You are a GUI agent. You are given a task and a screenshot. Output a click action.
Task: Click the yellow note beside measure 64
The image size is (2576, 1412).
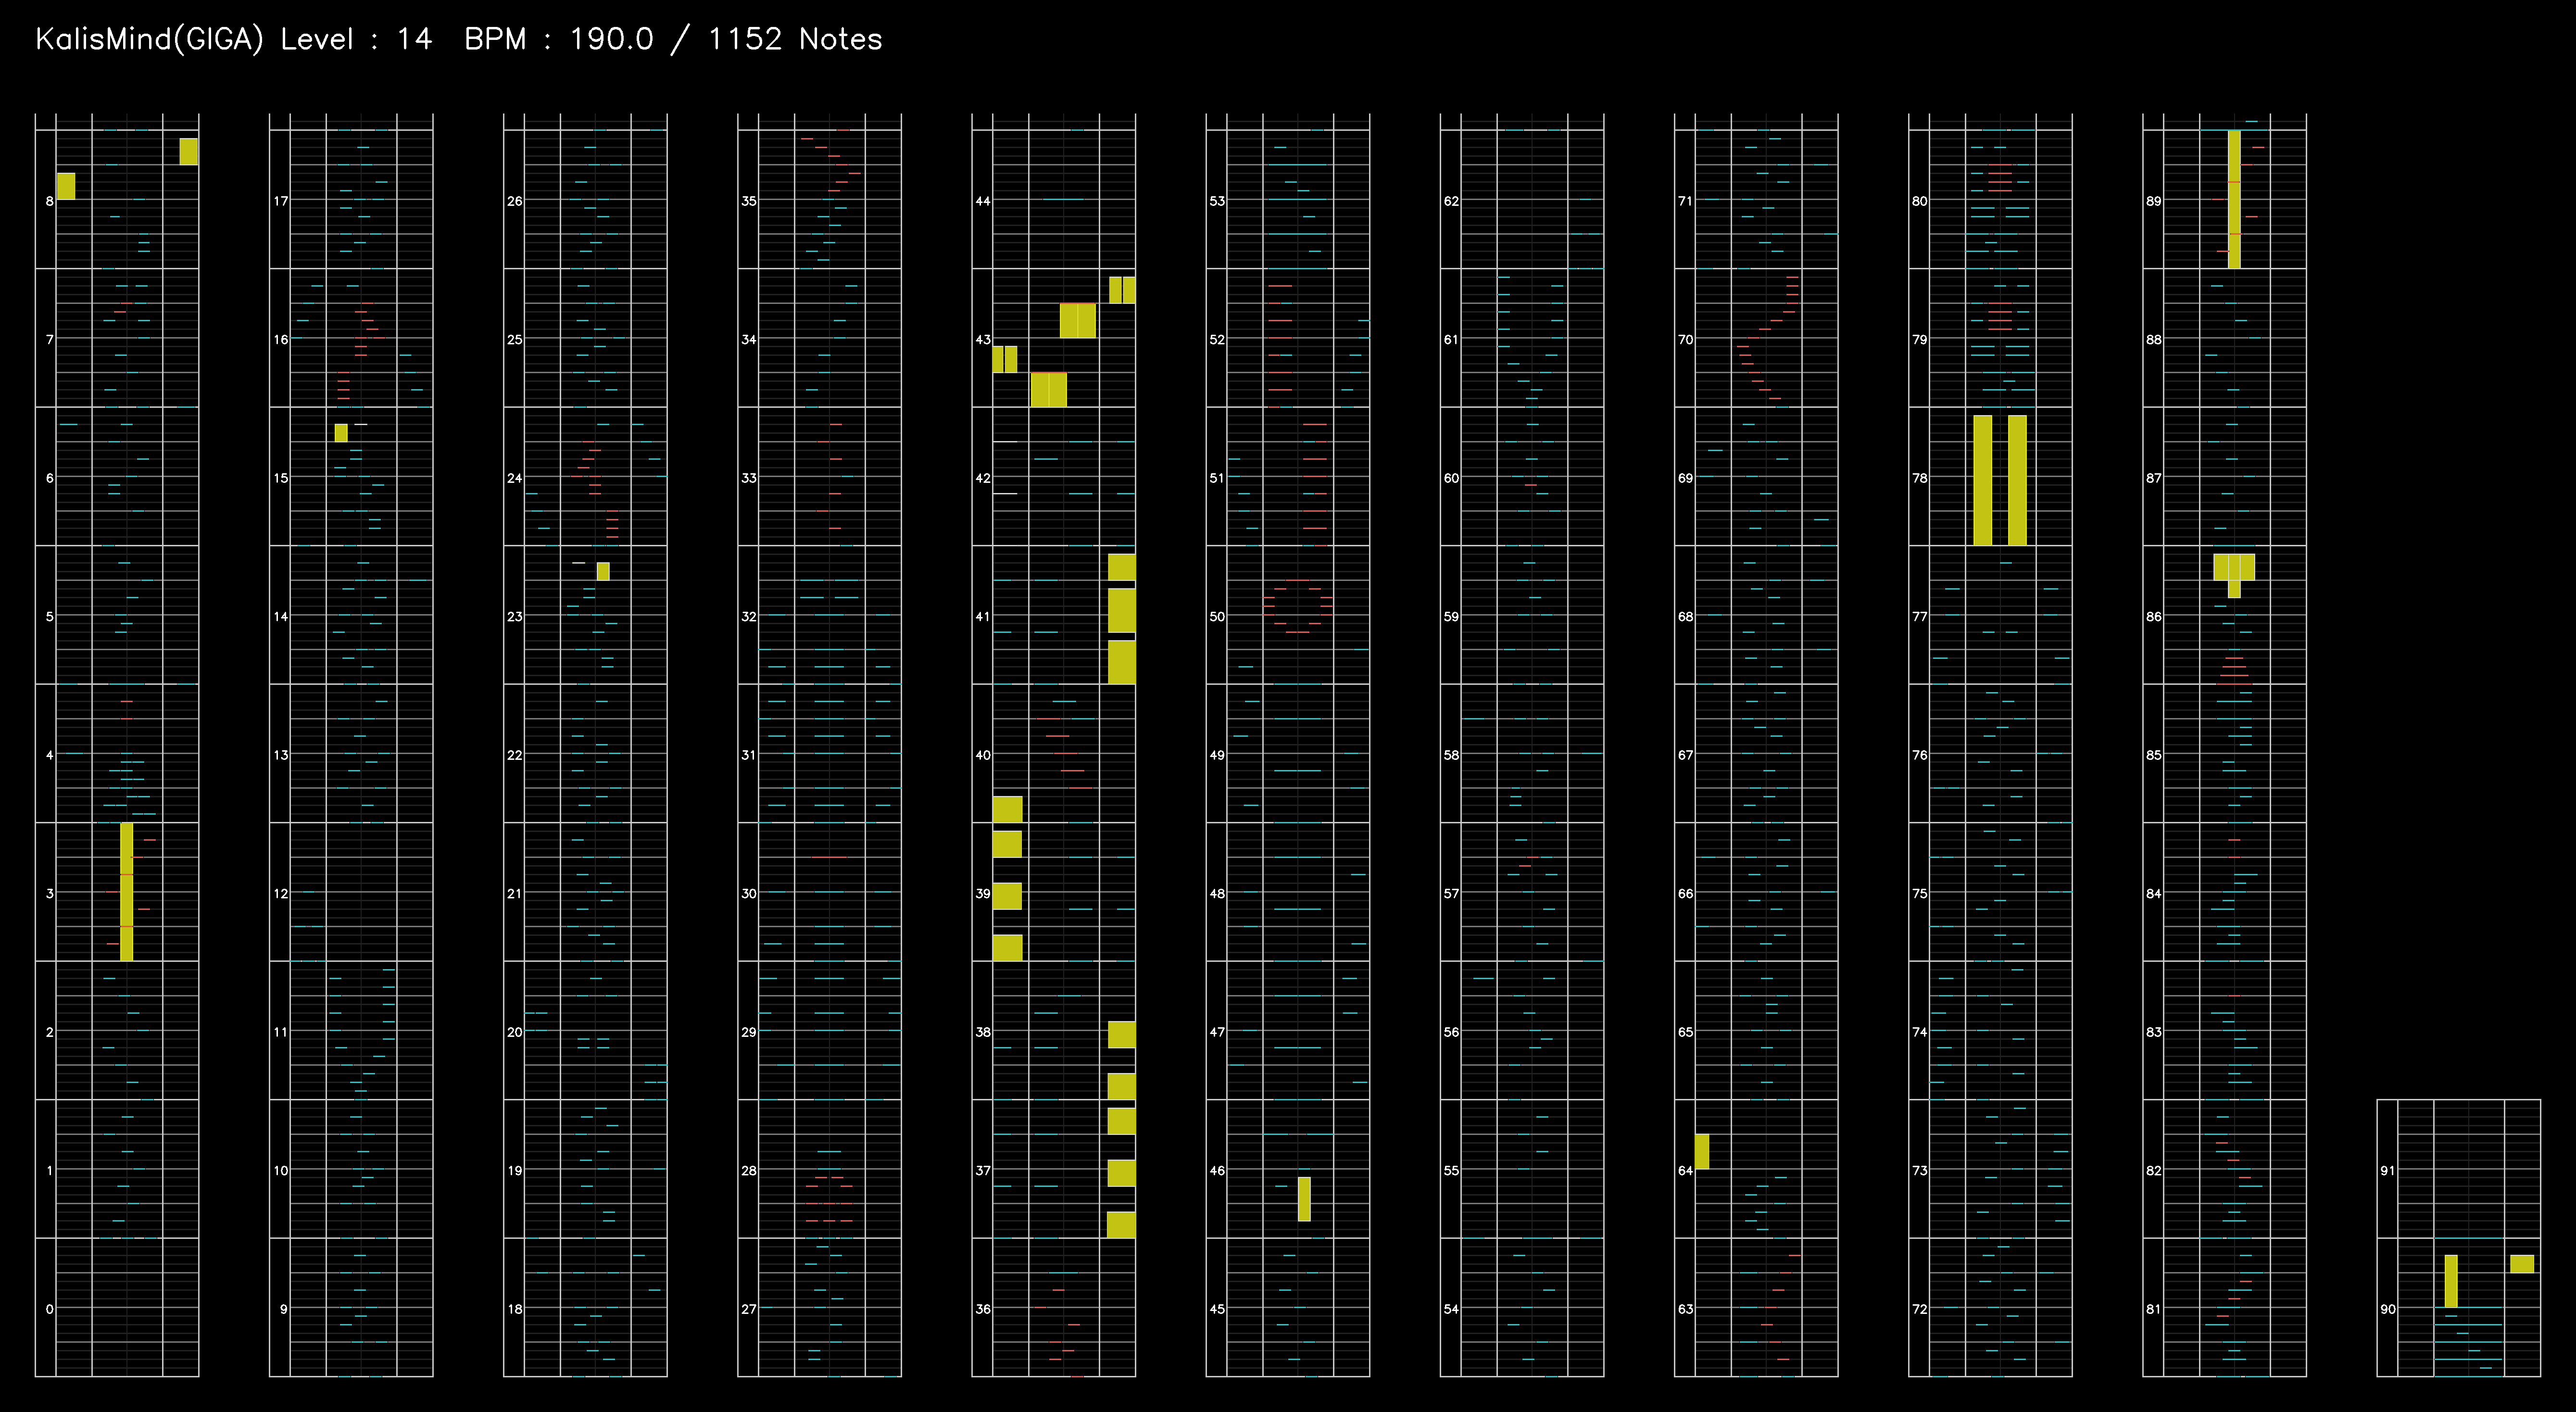(1702, 1152)
